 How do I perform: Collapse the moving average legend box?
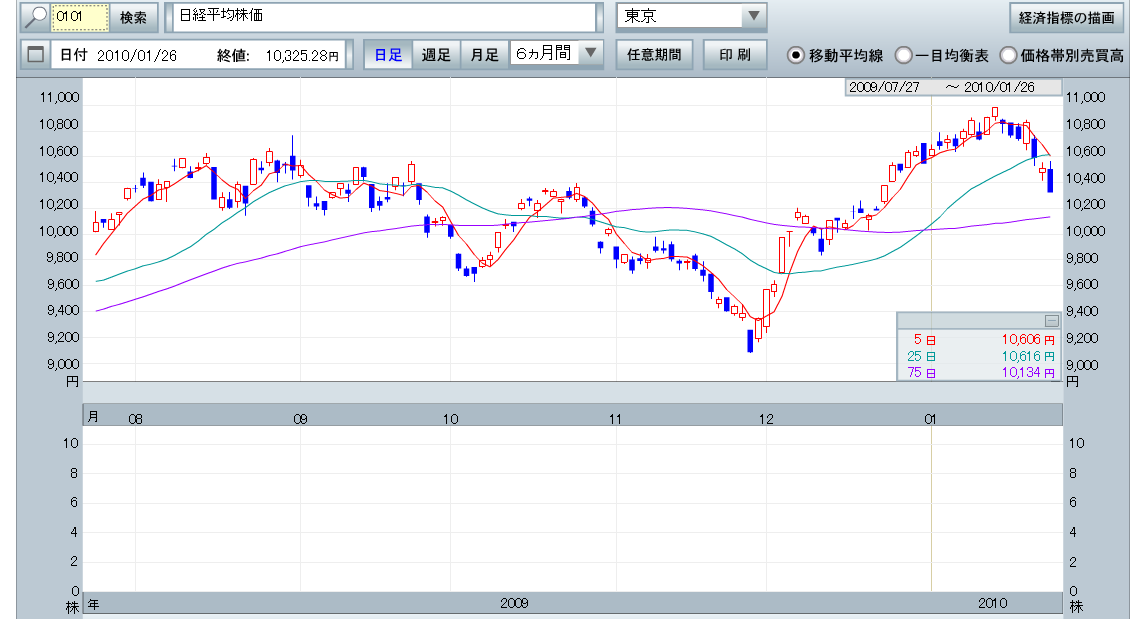pos(1051,321)
